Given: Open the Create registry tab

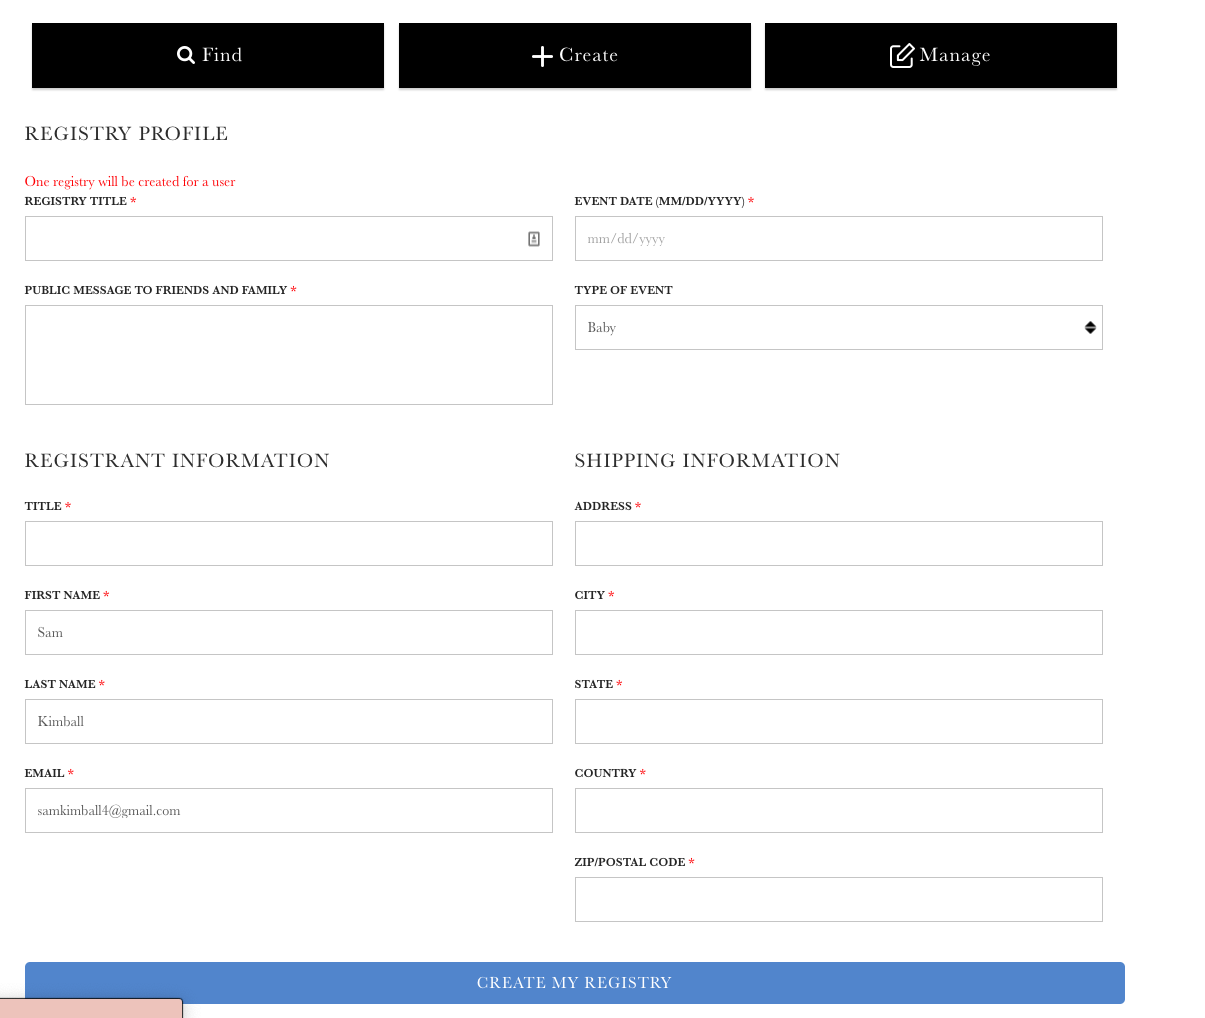Looking at the screenshot, I should tap(575, 55).
